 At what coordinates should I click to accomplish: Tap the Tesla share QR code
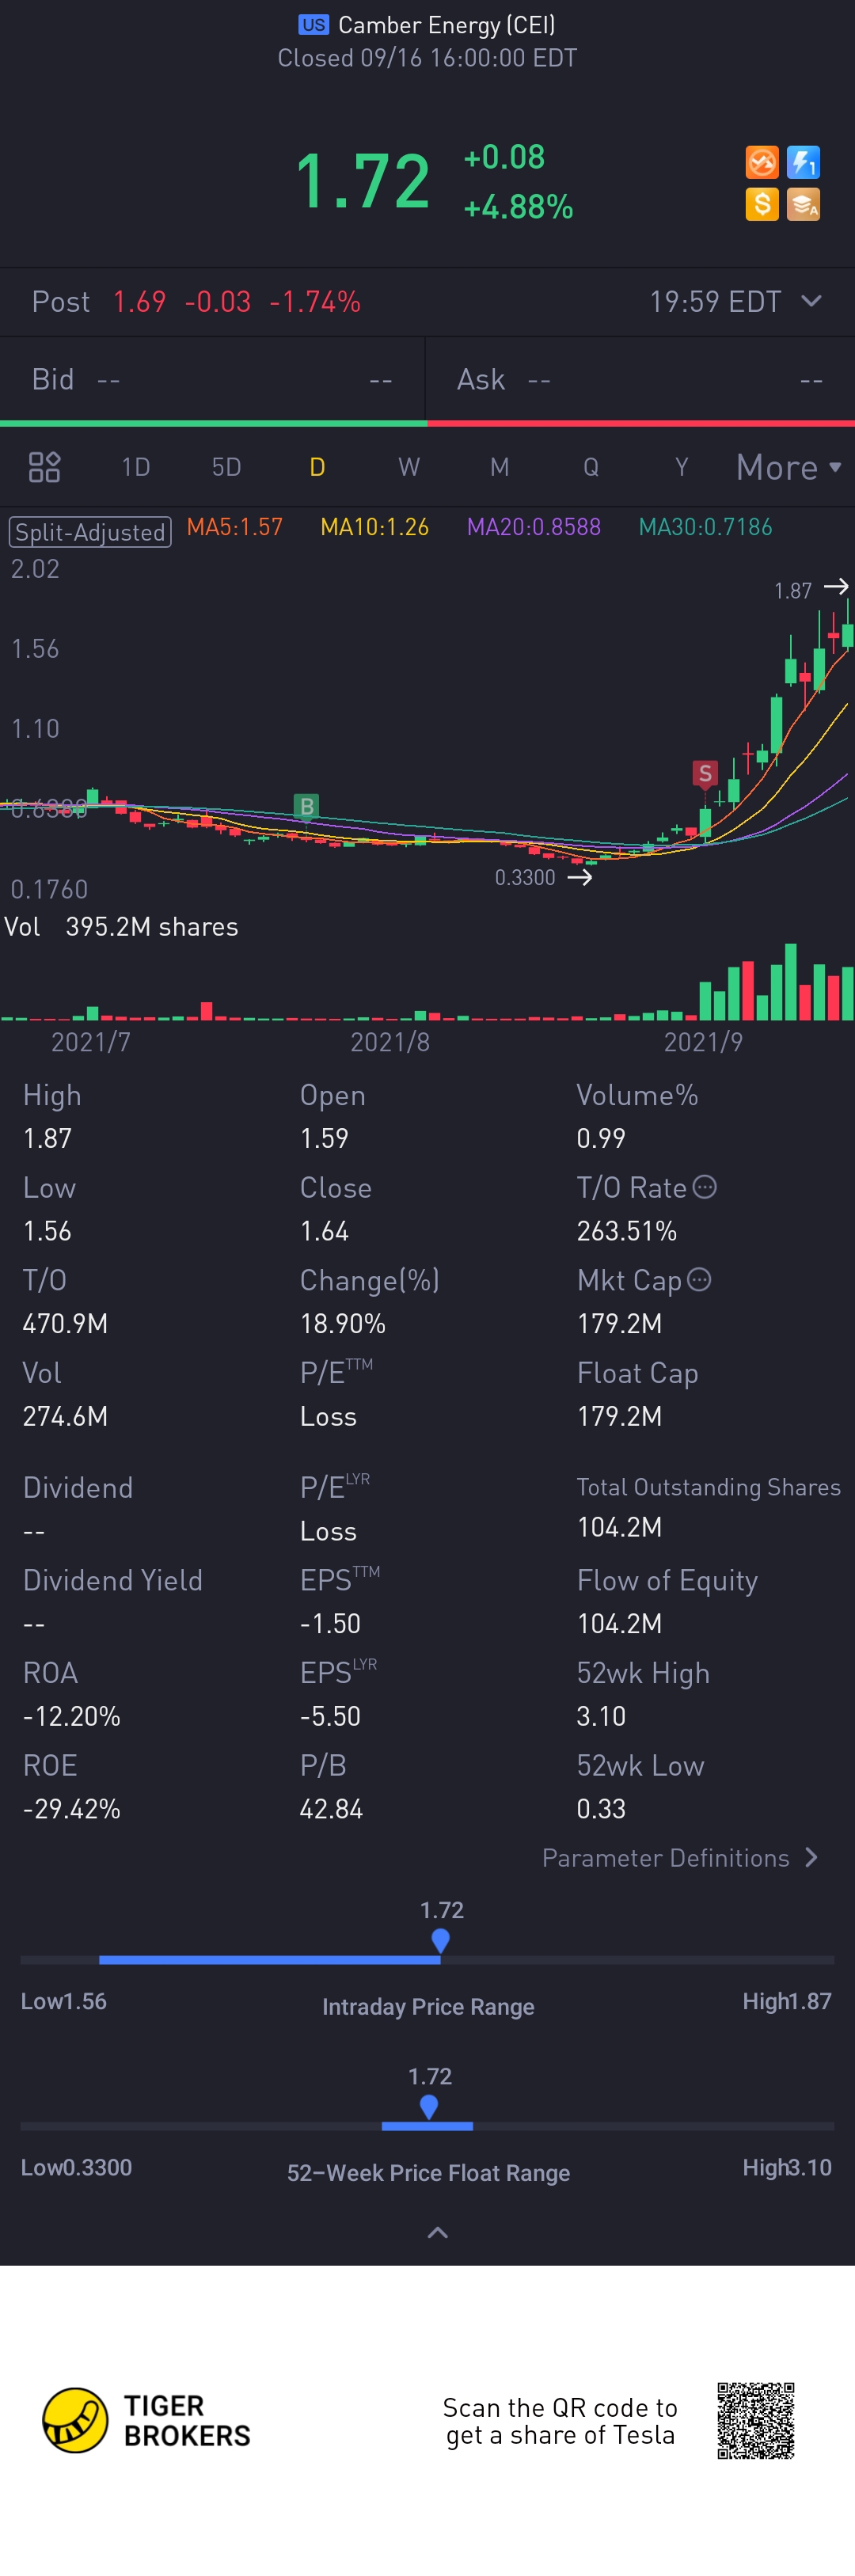755,2420
